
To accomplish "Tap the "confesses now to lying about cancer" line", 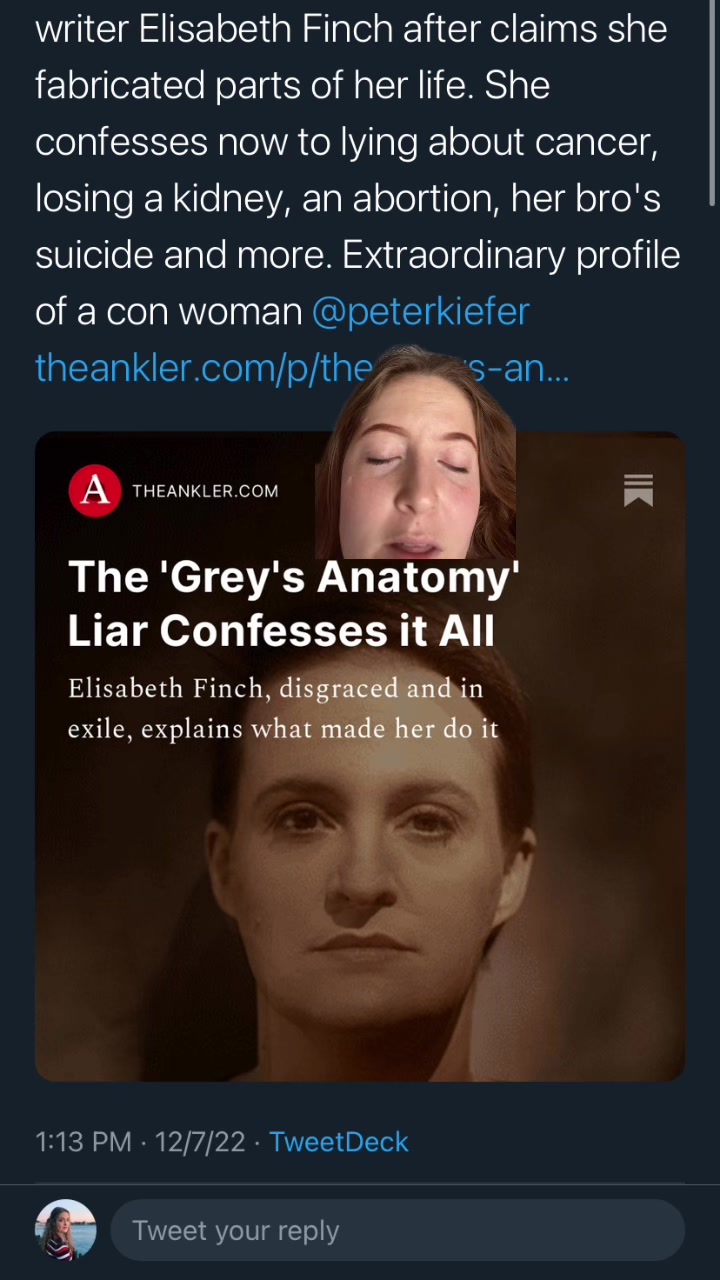I will tap(346, 142).
